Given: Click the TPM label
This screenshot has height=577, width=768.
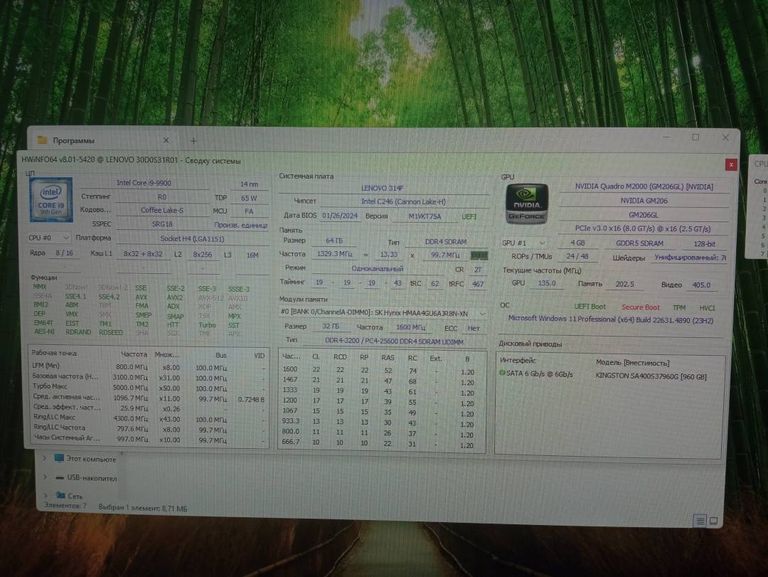Looking at the screenshot, I should point(679,308).
